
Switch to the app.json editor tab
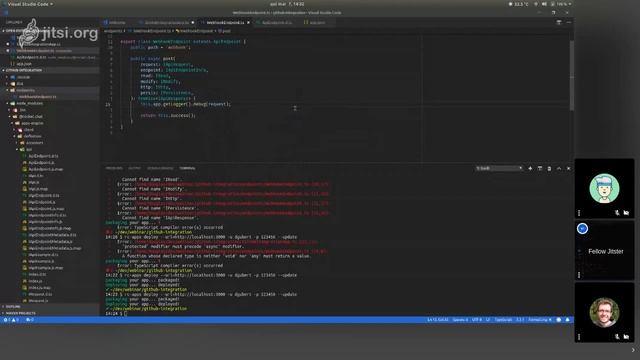(x=316, y=22)
